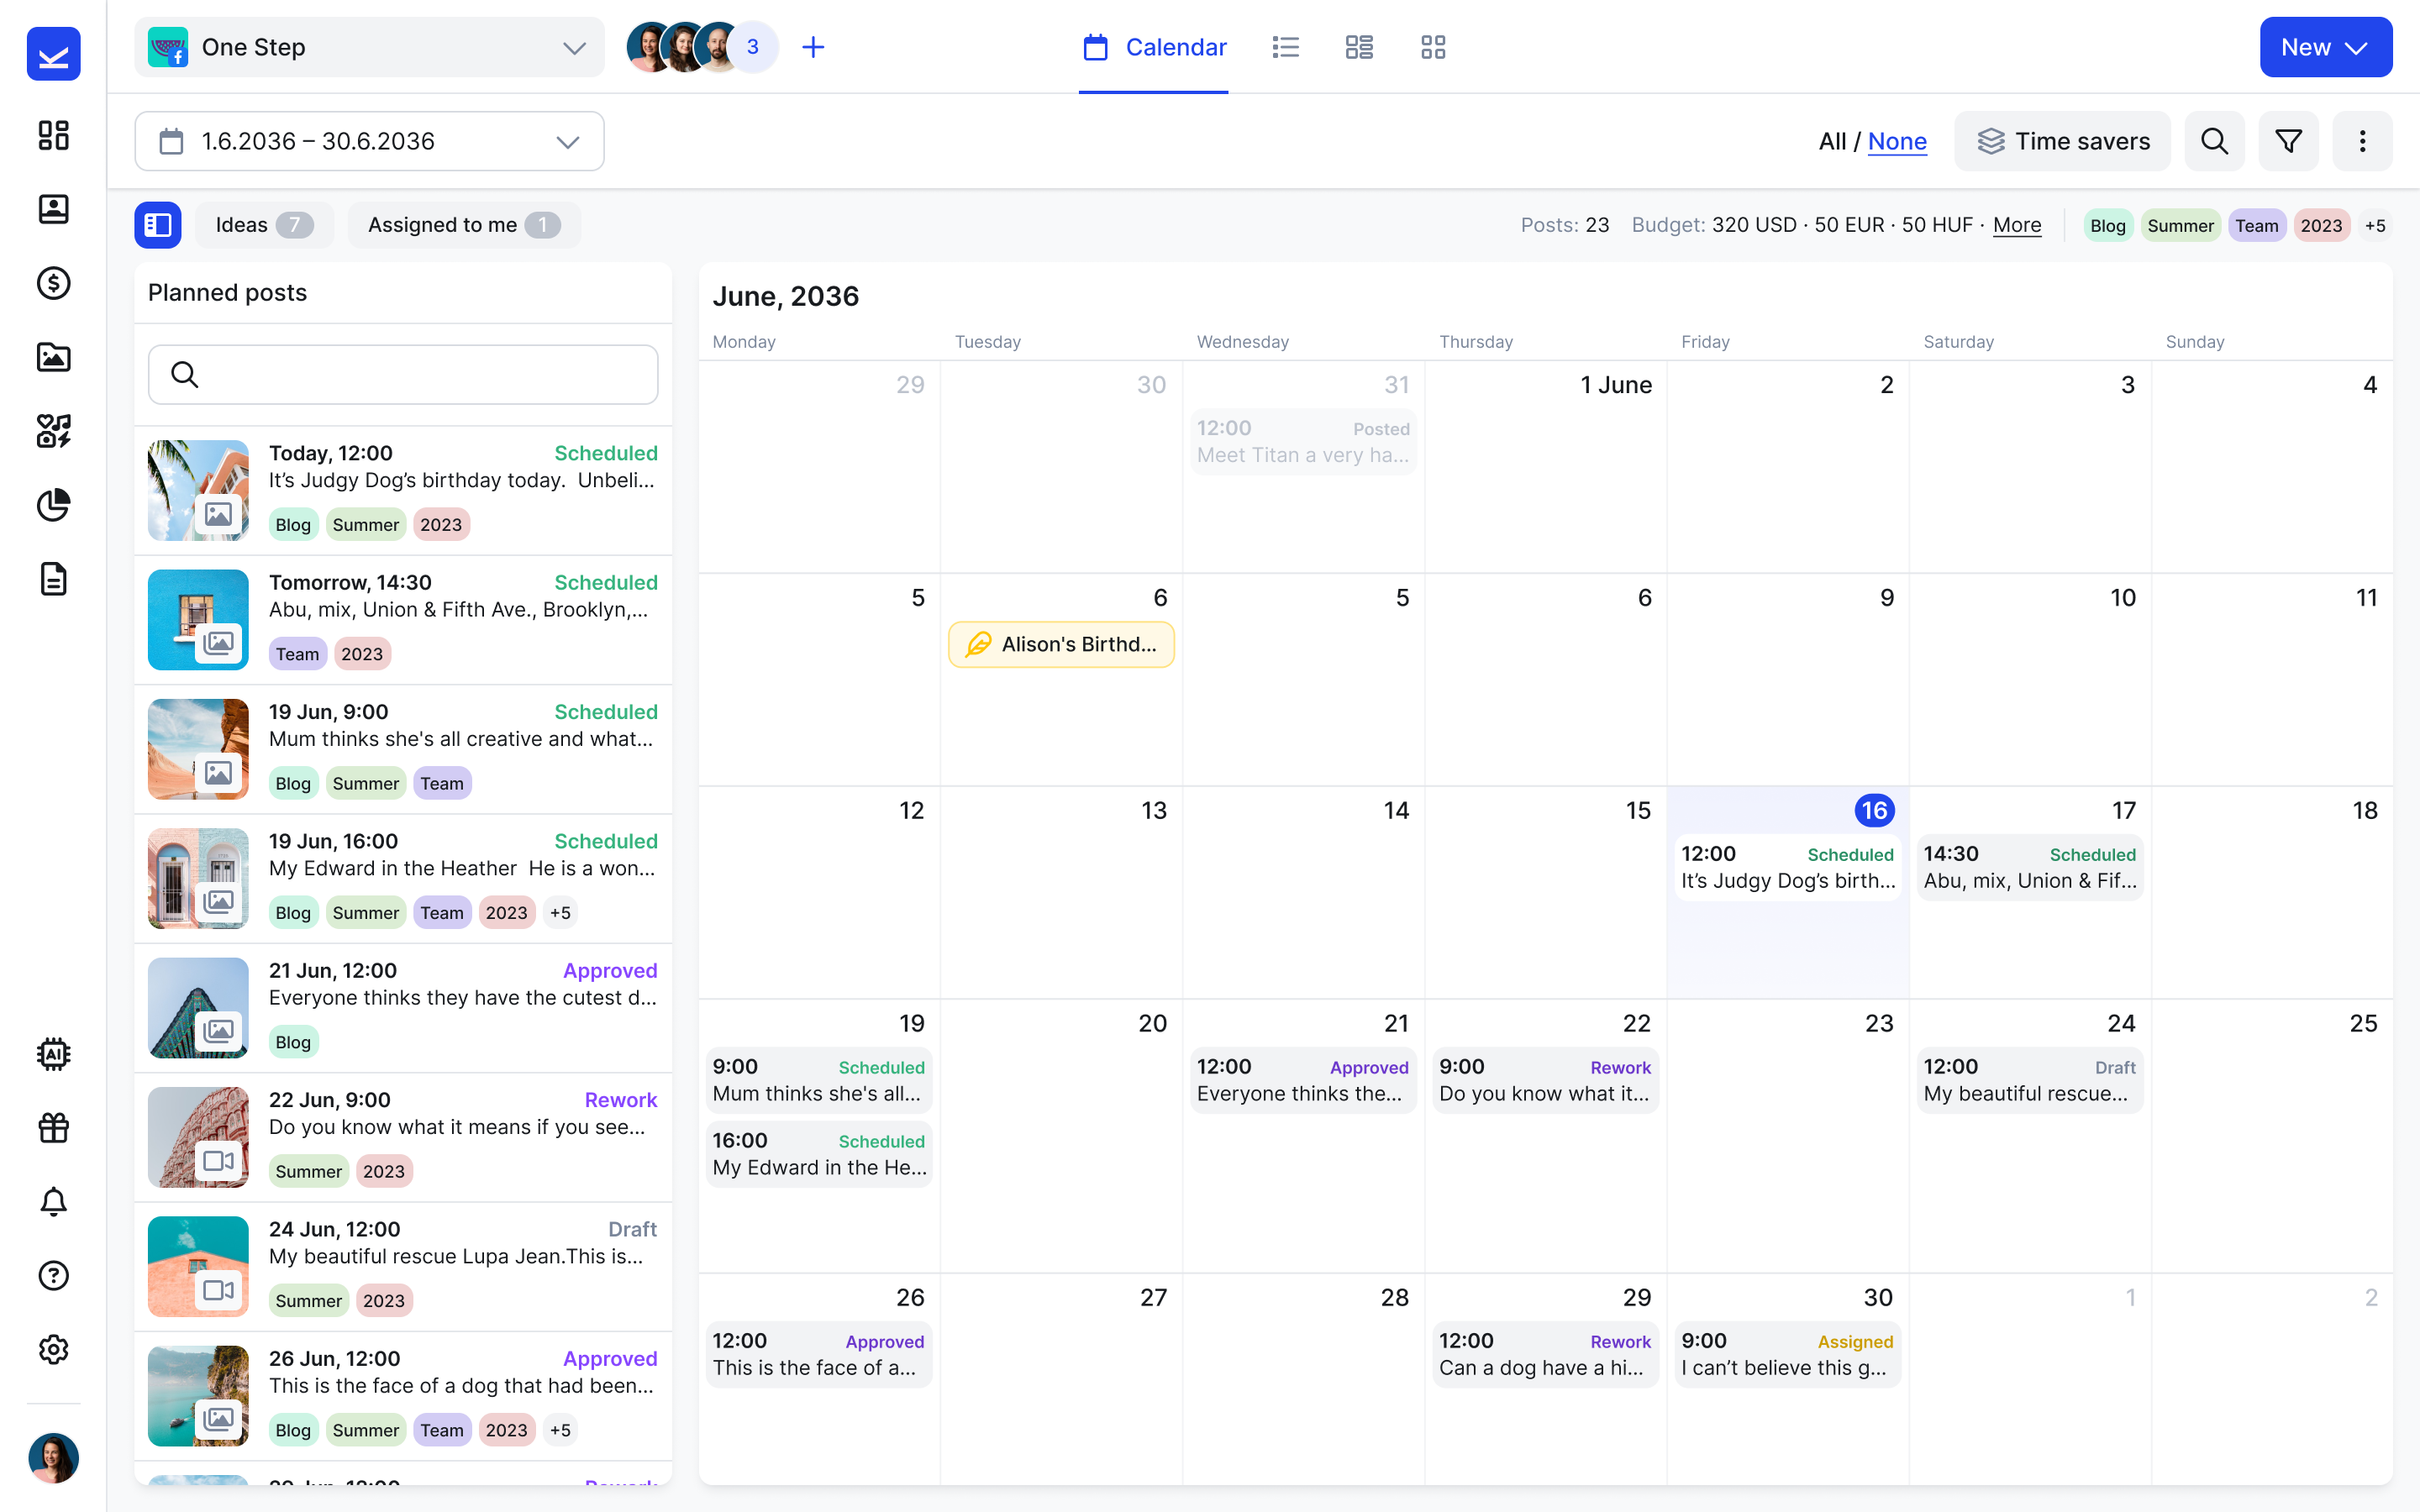Screen dimensions: 2420x1512
Task: Open the budget section via dollar icon
Action: click(x=54, y=283)
